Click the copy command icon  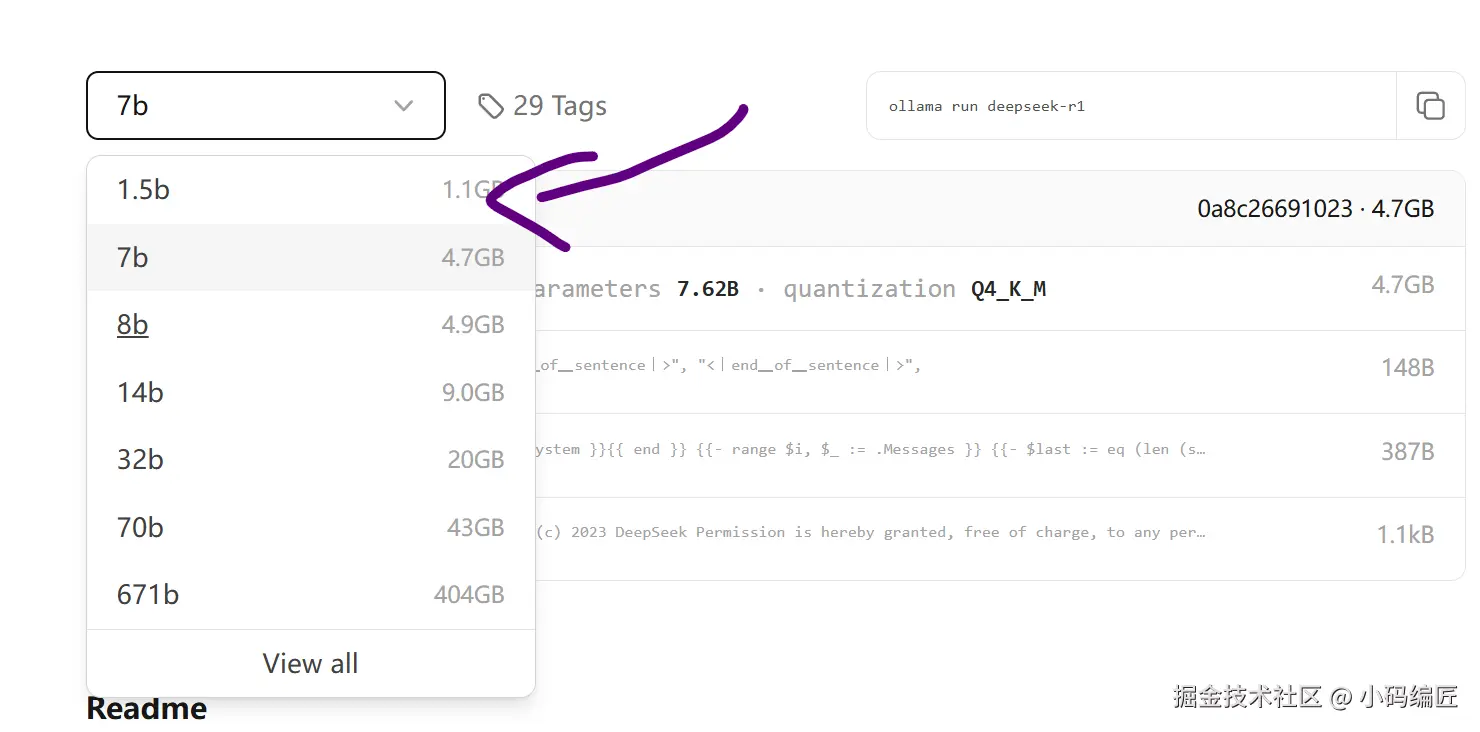[x=1430, y=106]
